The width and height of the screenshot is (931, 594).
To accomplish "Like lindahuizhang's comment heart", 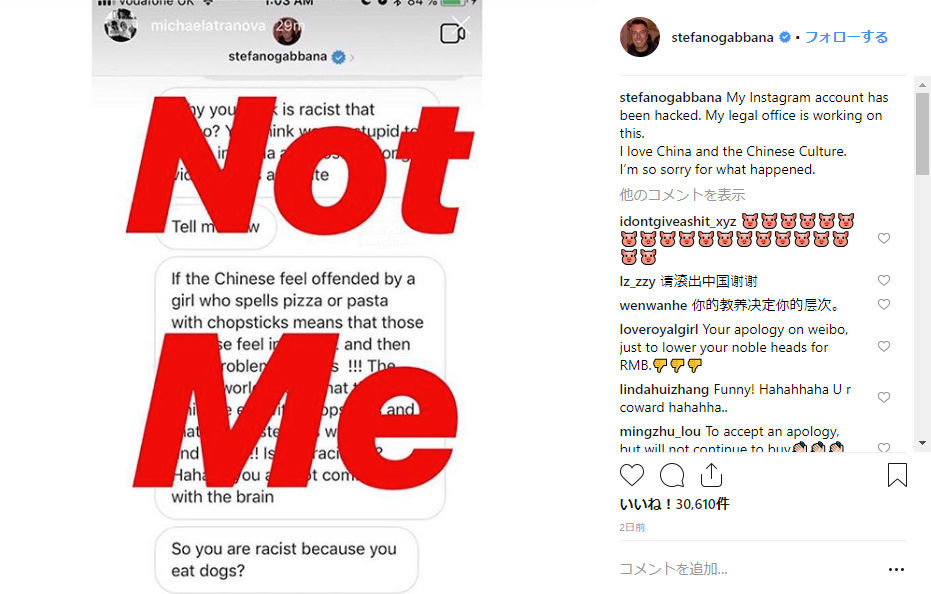I will click(884, 397).
